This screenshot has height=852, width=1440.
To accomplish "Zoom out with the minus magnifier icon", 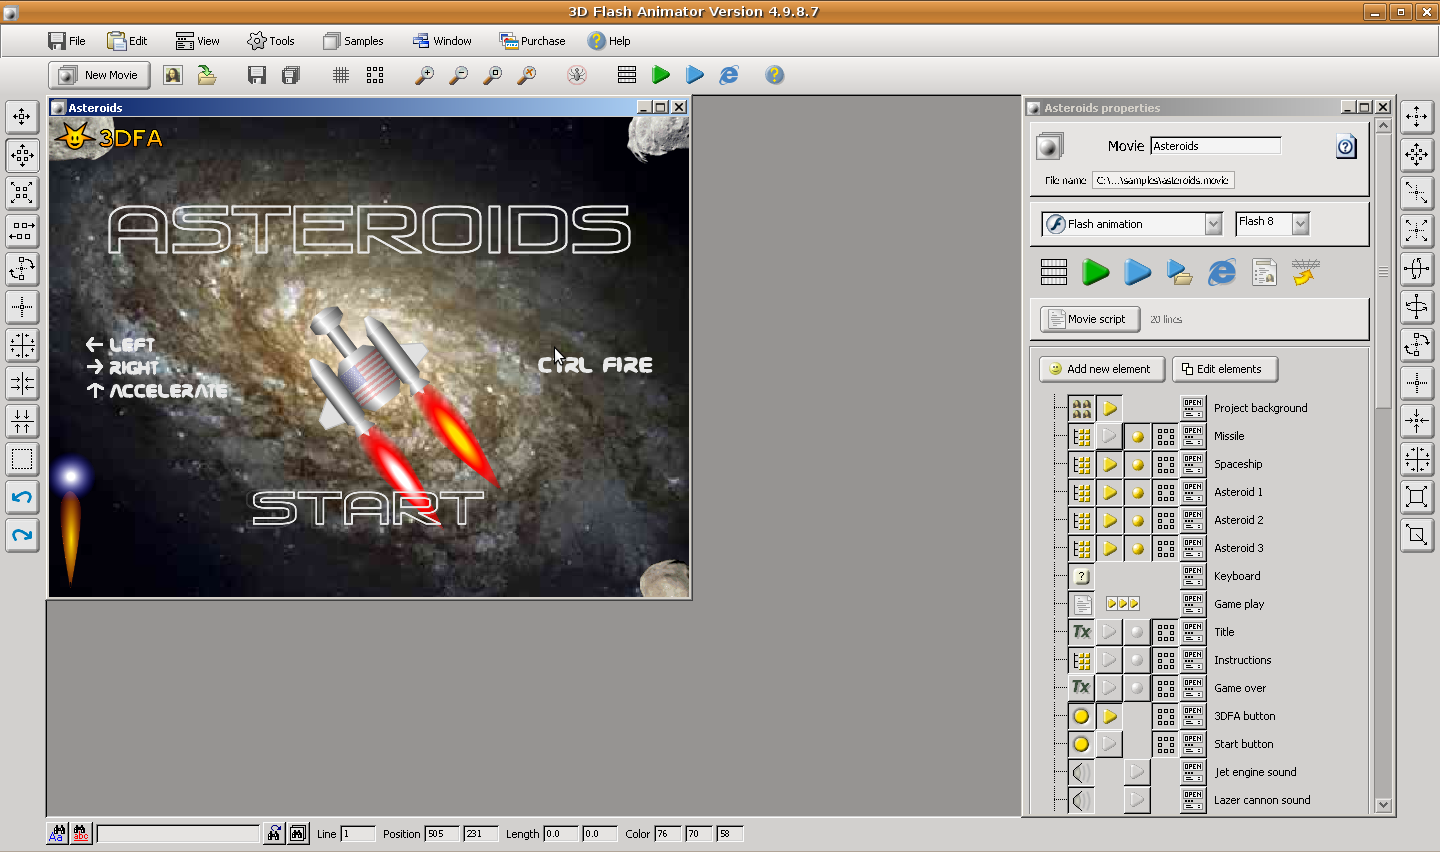I will click(x=459, y=75).
